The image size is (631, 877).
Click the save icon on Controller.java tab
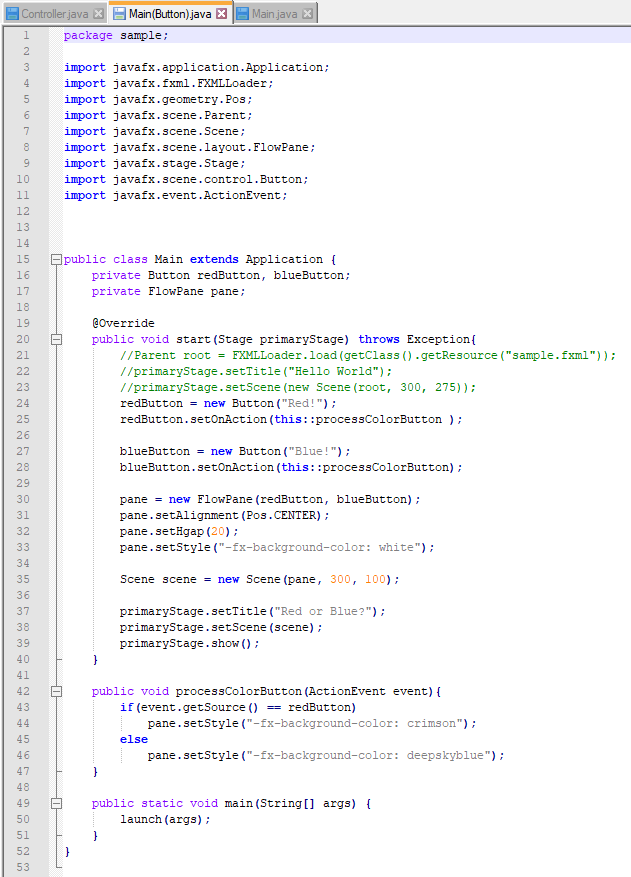(x=12, y=14)
